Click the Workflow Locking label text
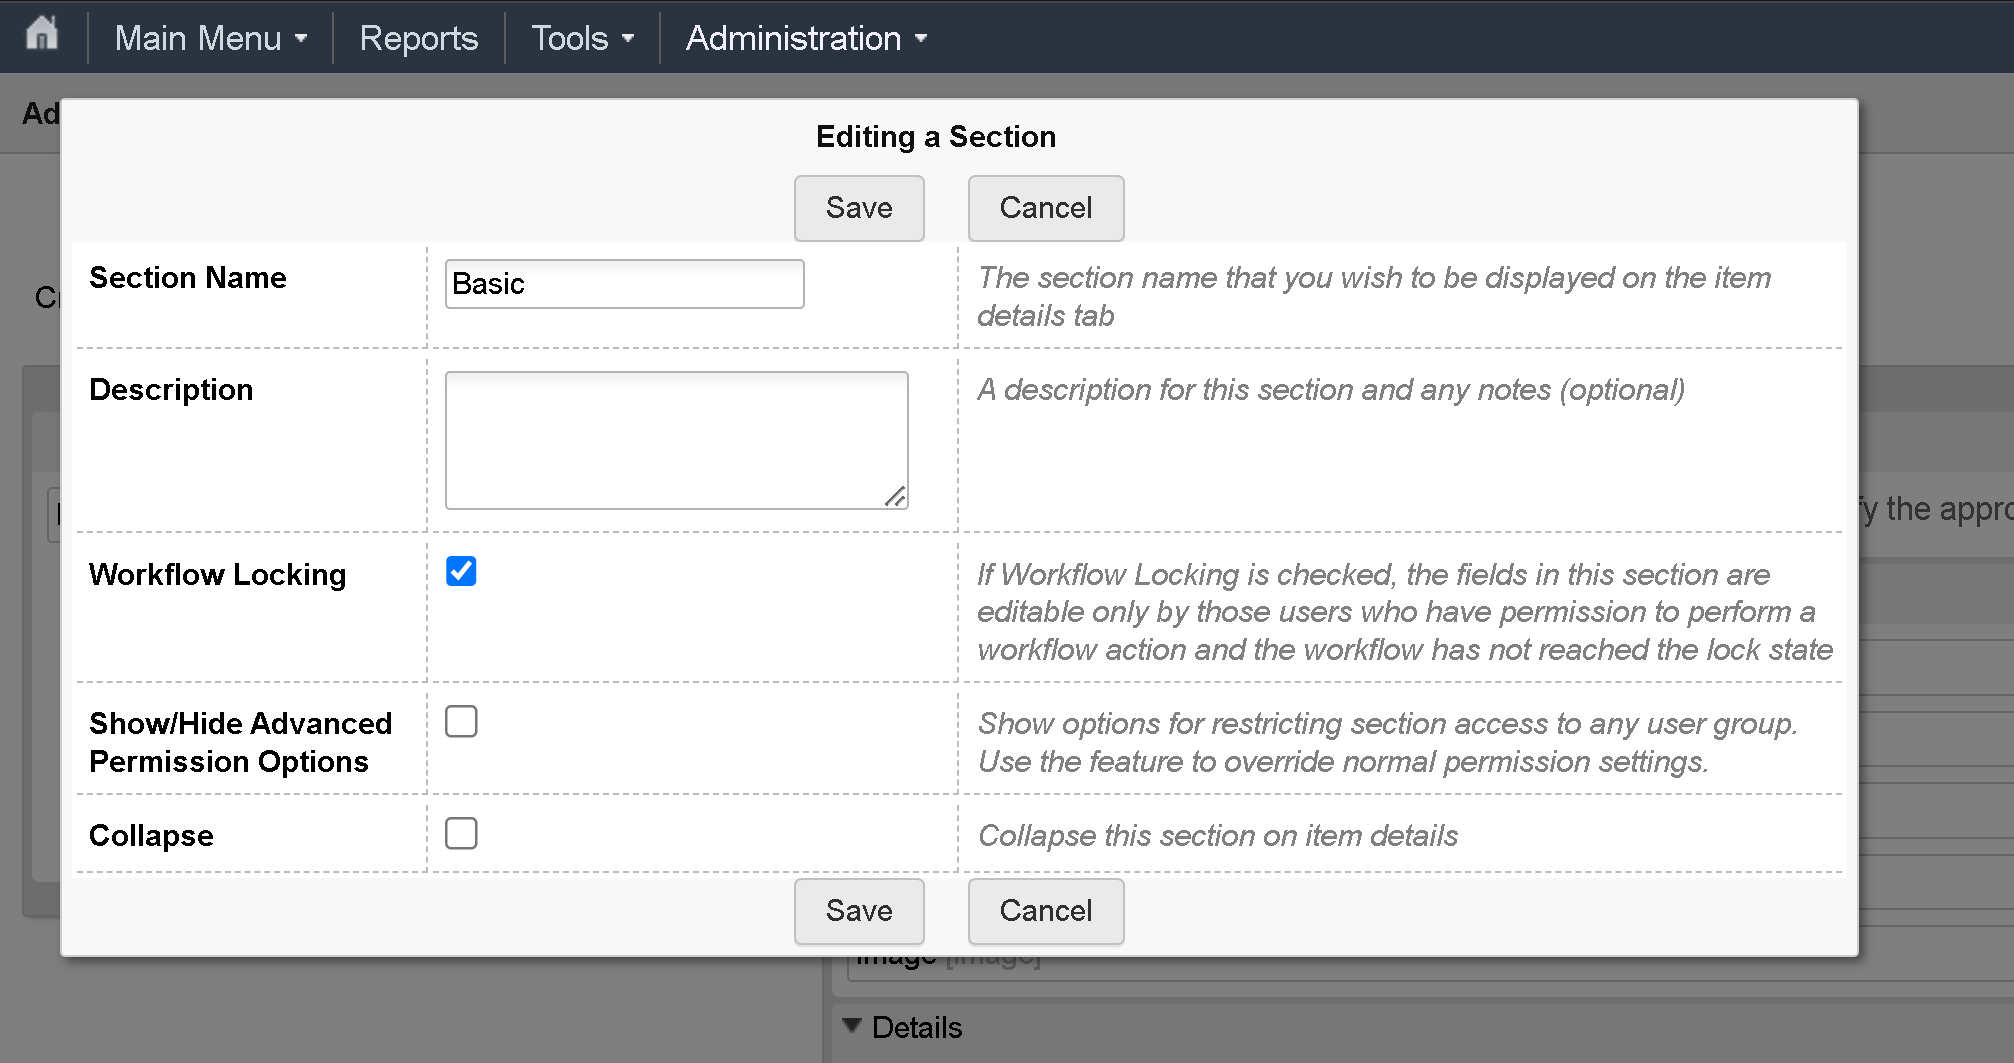The width and height of the screenshot is (2014, 1063). click(217, 575)
